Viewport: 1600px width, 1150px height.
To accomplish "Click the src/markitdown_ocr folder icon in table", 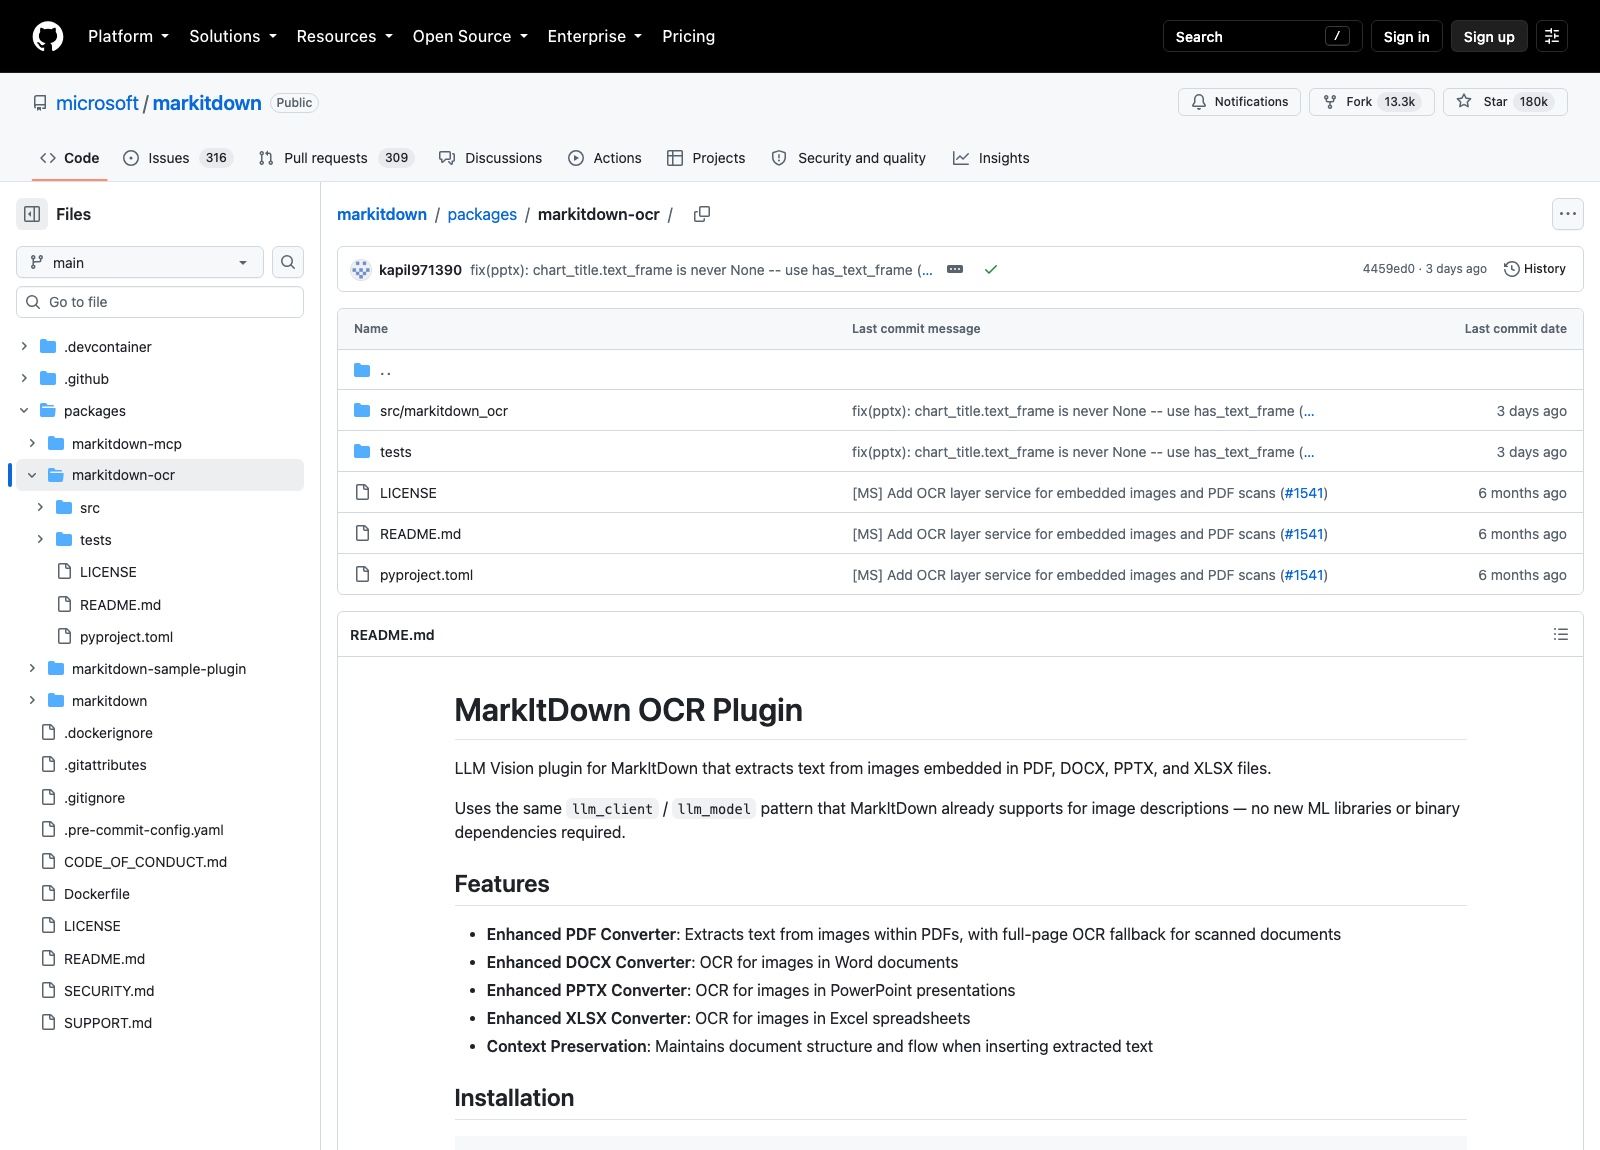I will coord(362,411).
